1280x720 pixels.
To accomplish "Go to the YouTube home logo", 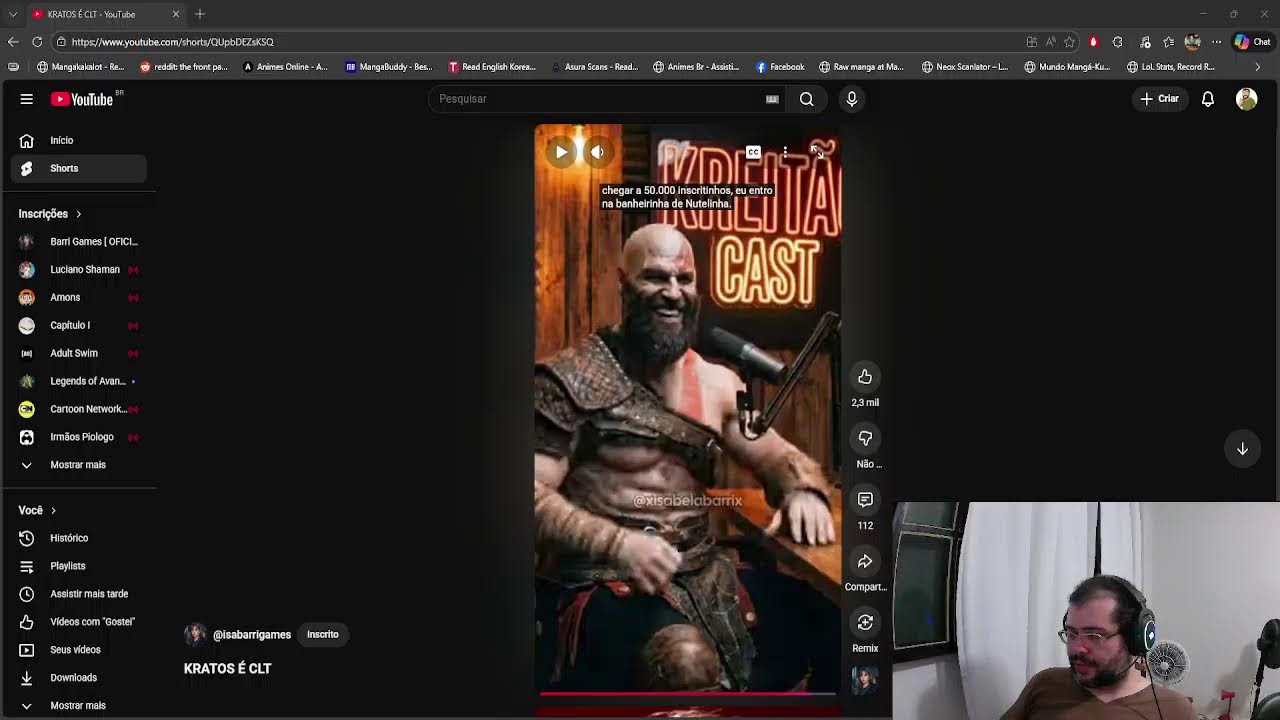I will [x=82, y=99].
